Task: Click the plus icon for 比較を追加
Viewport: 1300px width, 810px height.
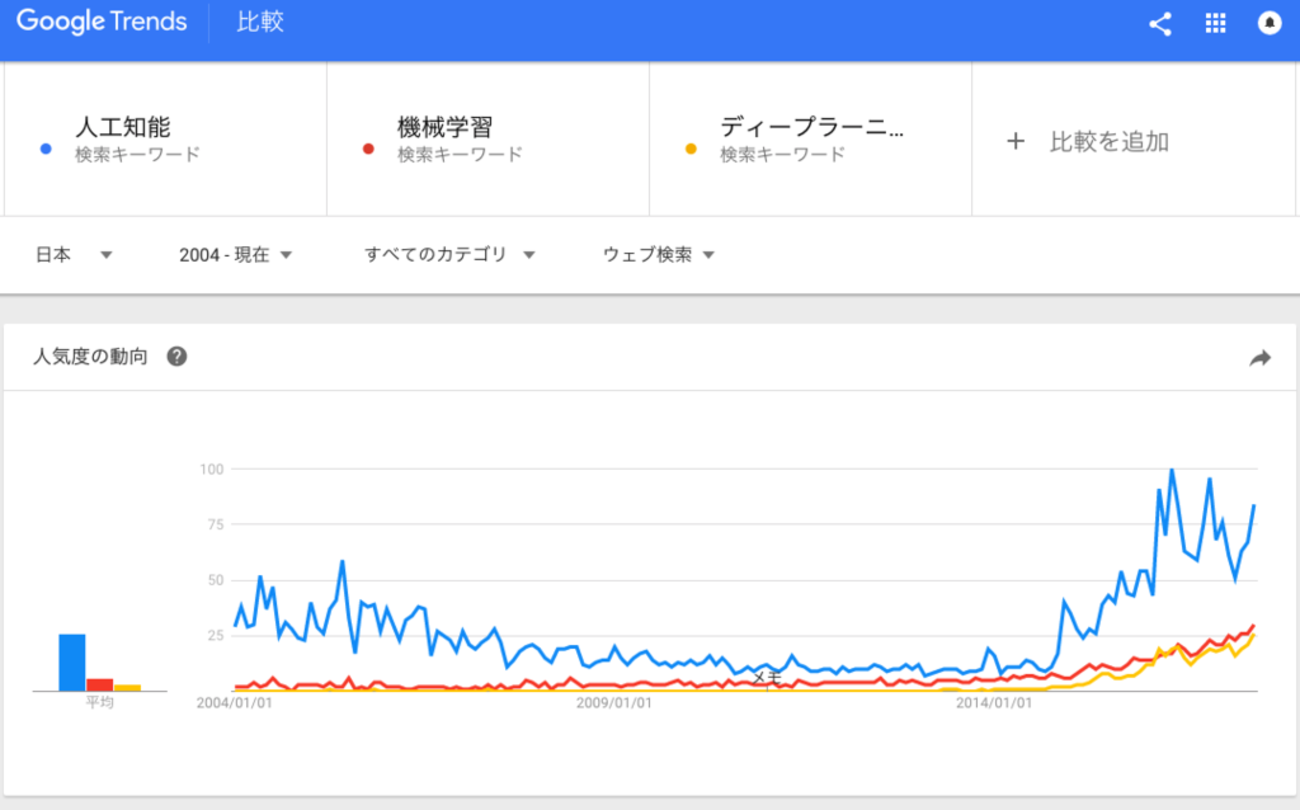Action: 1015,141
